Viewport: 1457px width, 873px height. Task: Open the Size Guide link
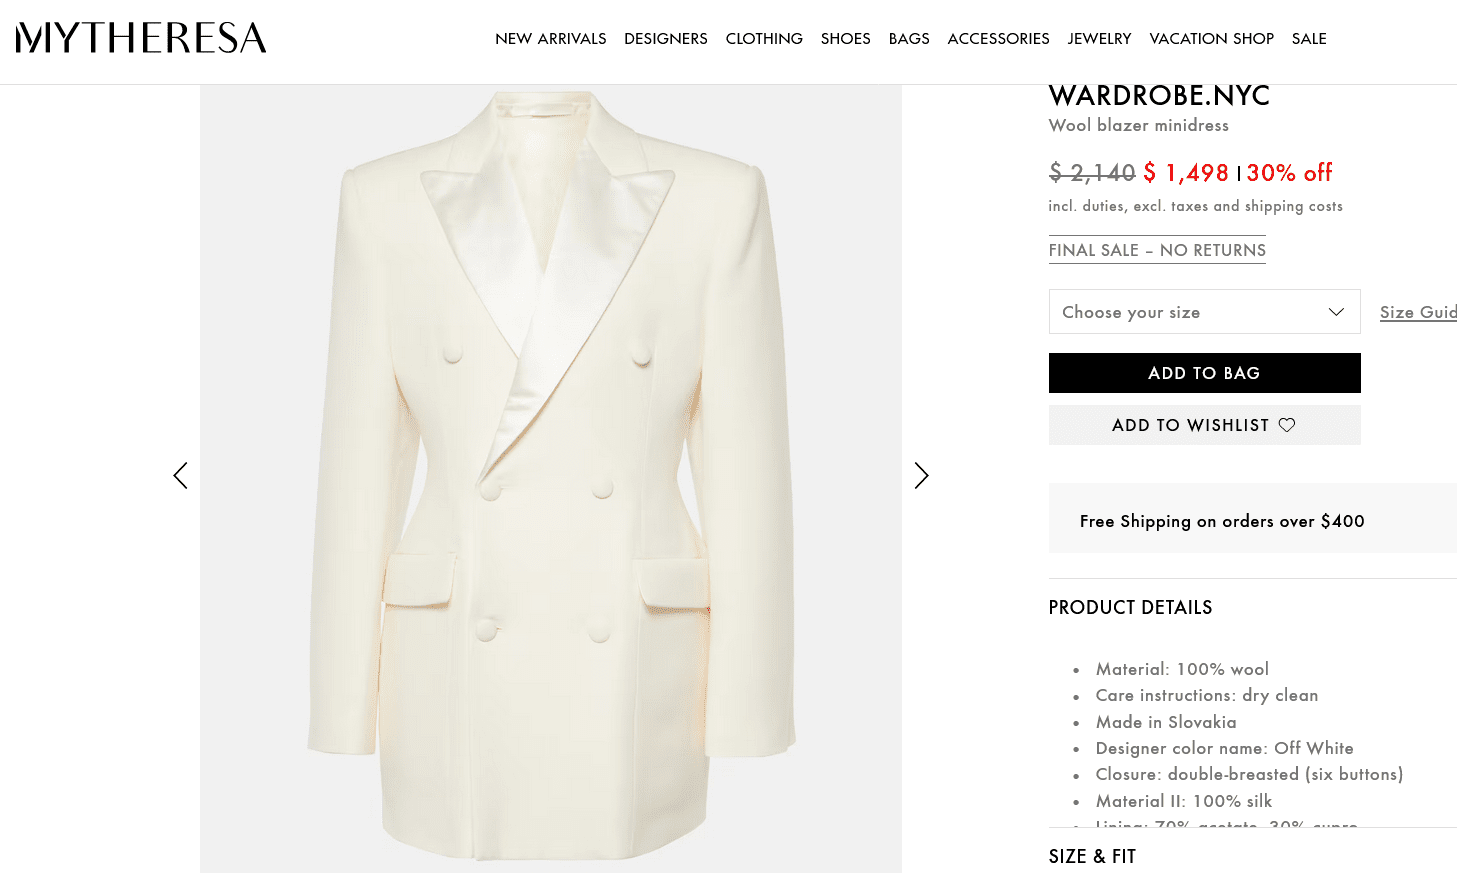point(1418,312)
